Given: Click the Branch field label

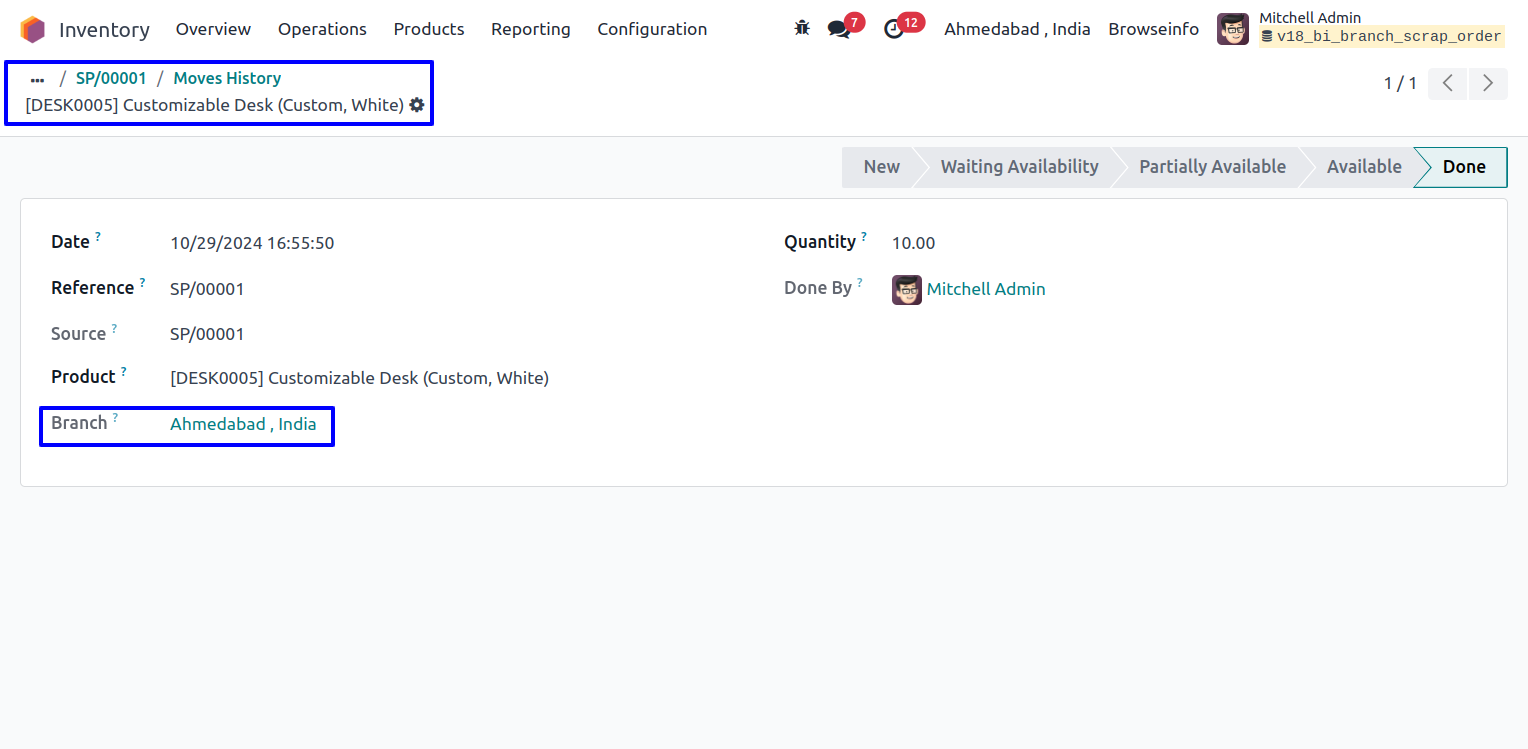Looking at the screenshot, I should 79,423.
